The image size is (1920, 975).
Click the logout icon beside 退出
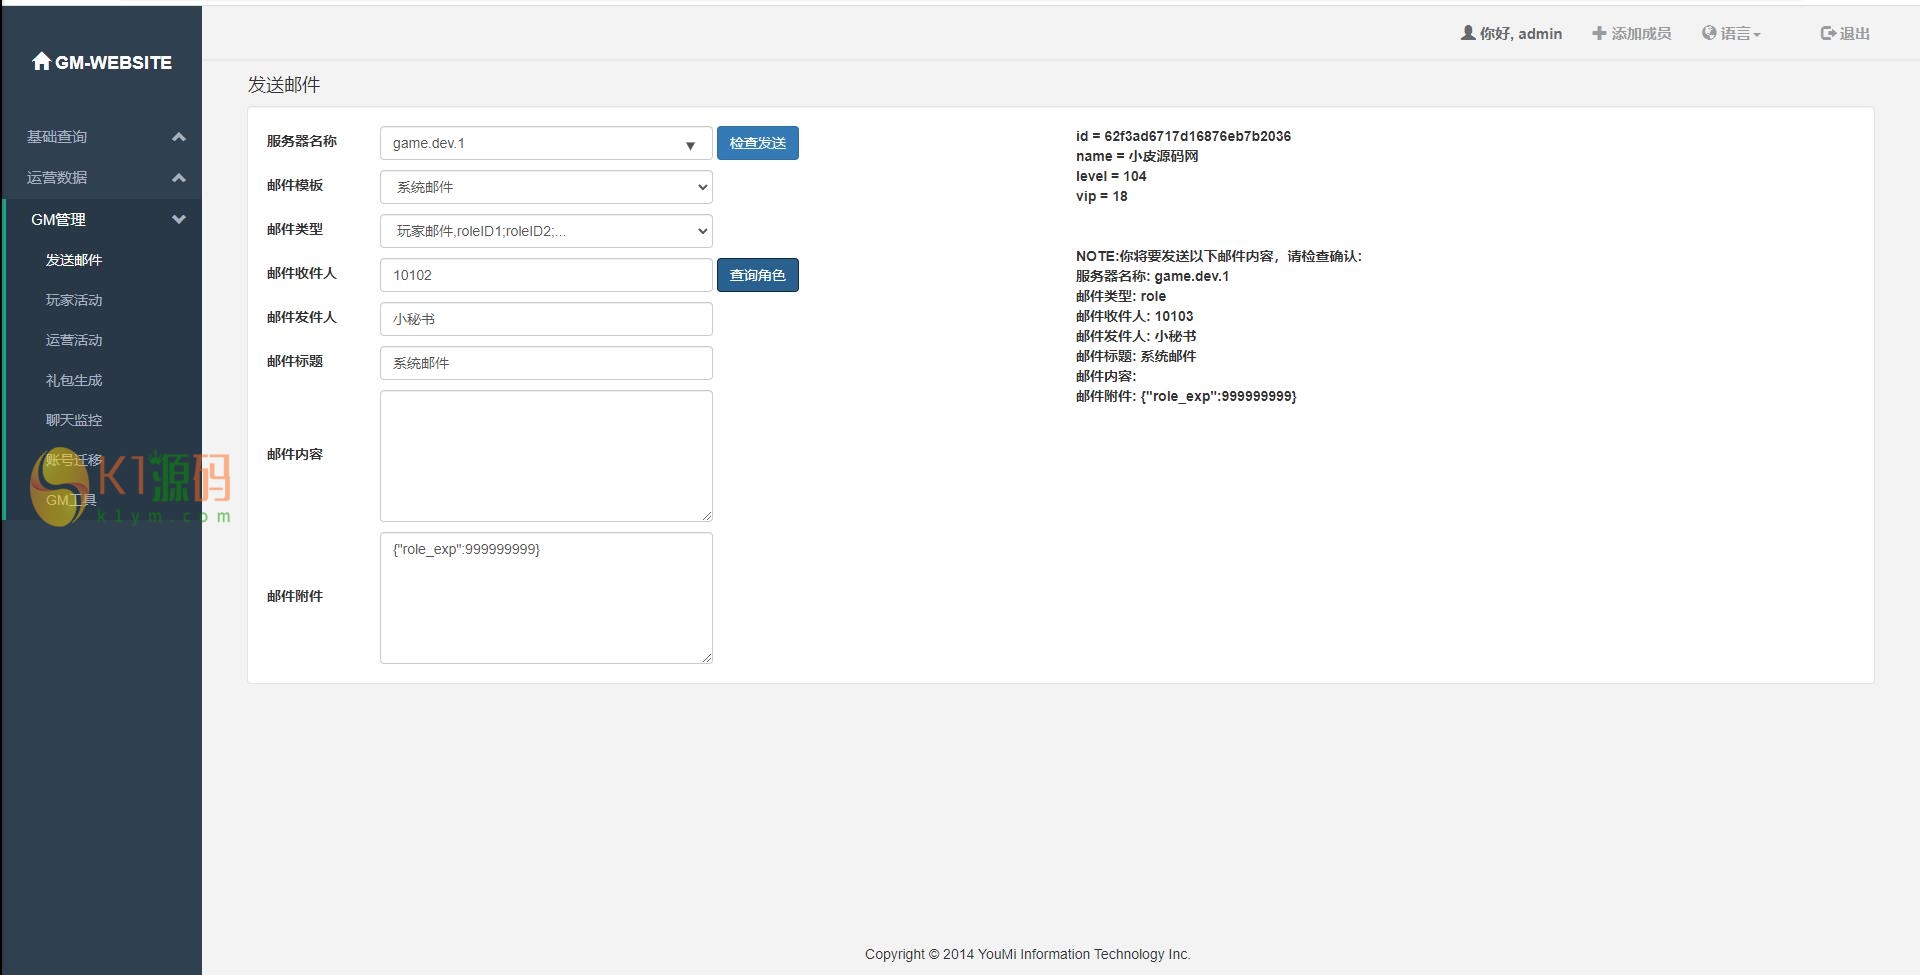click(1828, 33)
